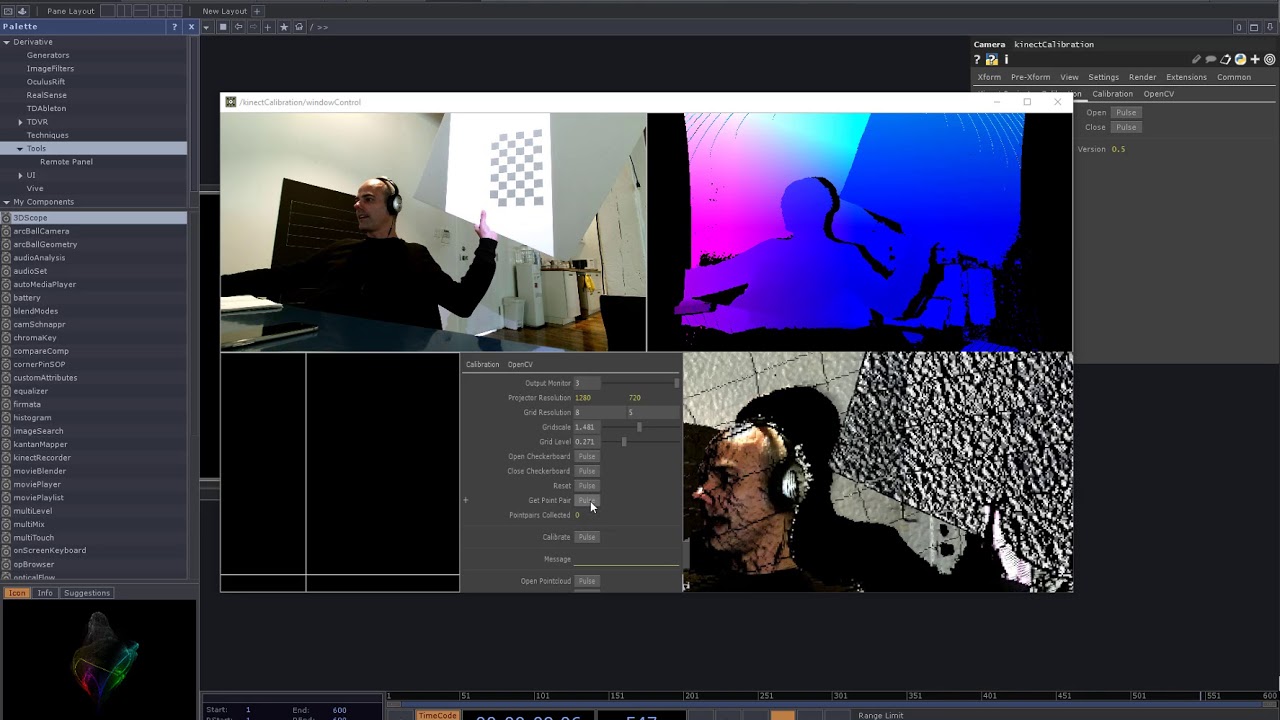Open the comment speech bubble icon
The width and height of the screenshot is (1280, 720).
click(x=1211, y=60)
